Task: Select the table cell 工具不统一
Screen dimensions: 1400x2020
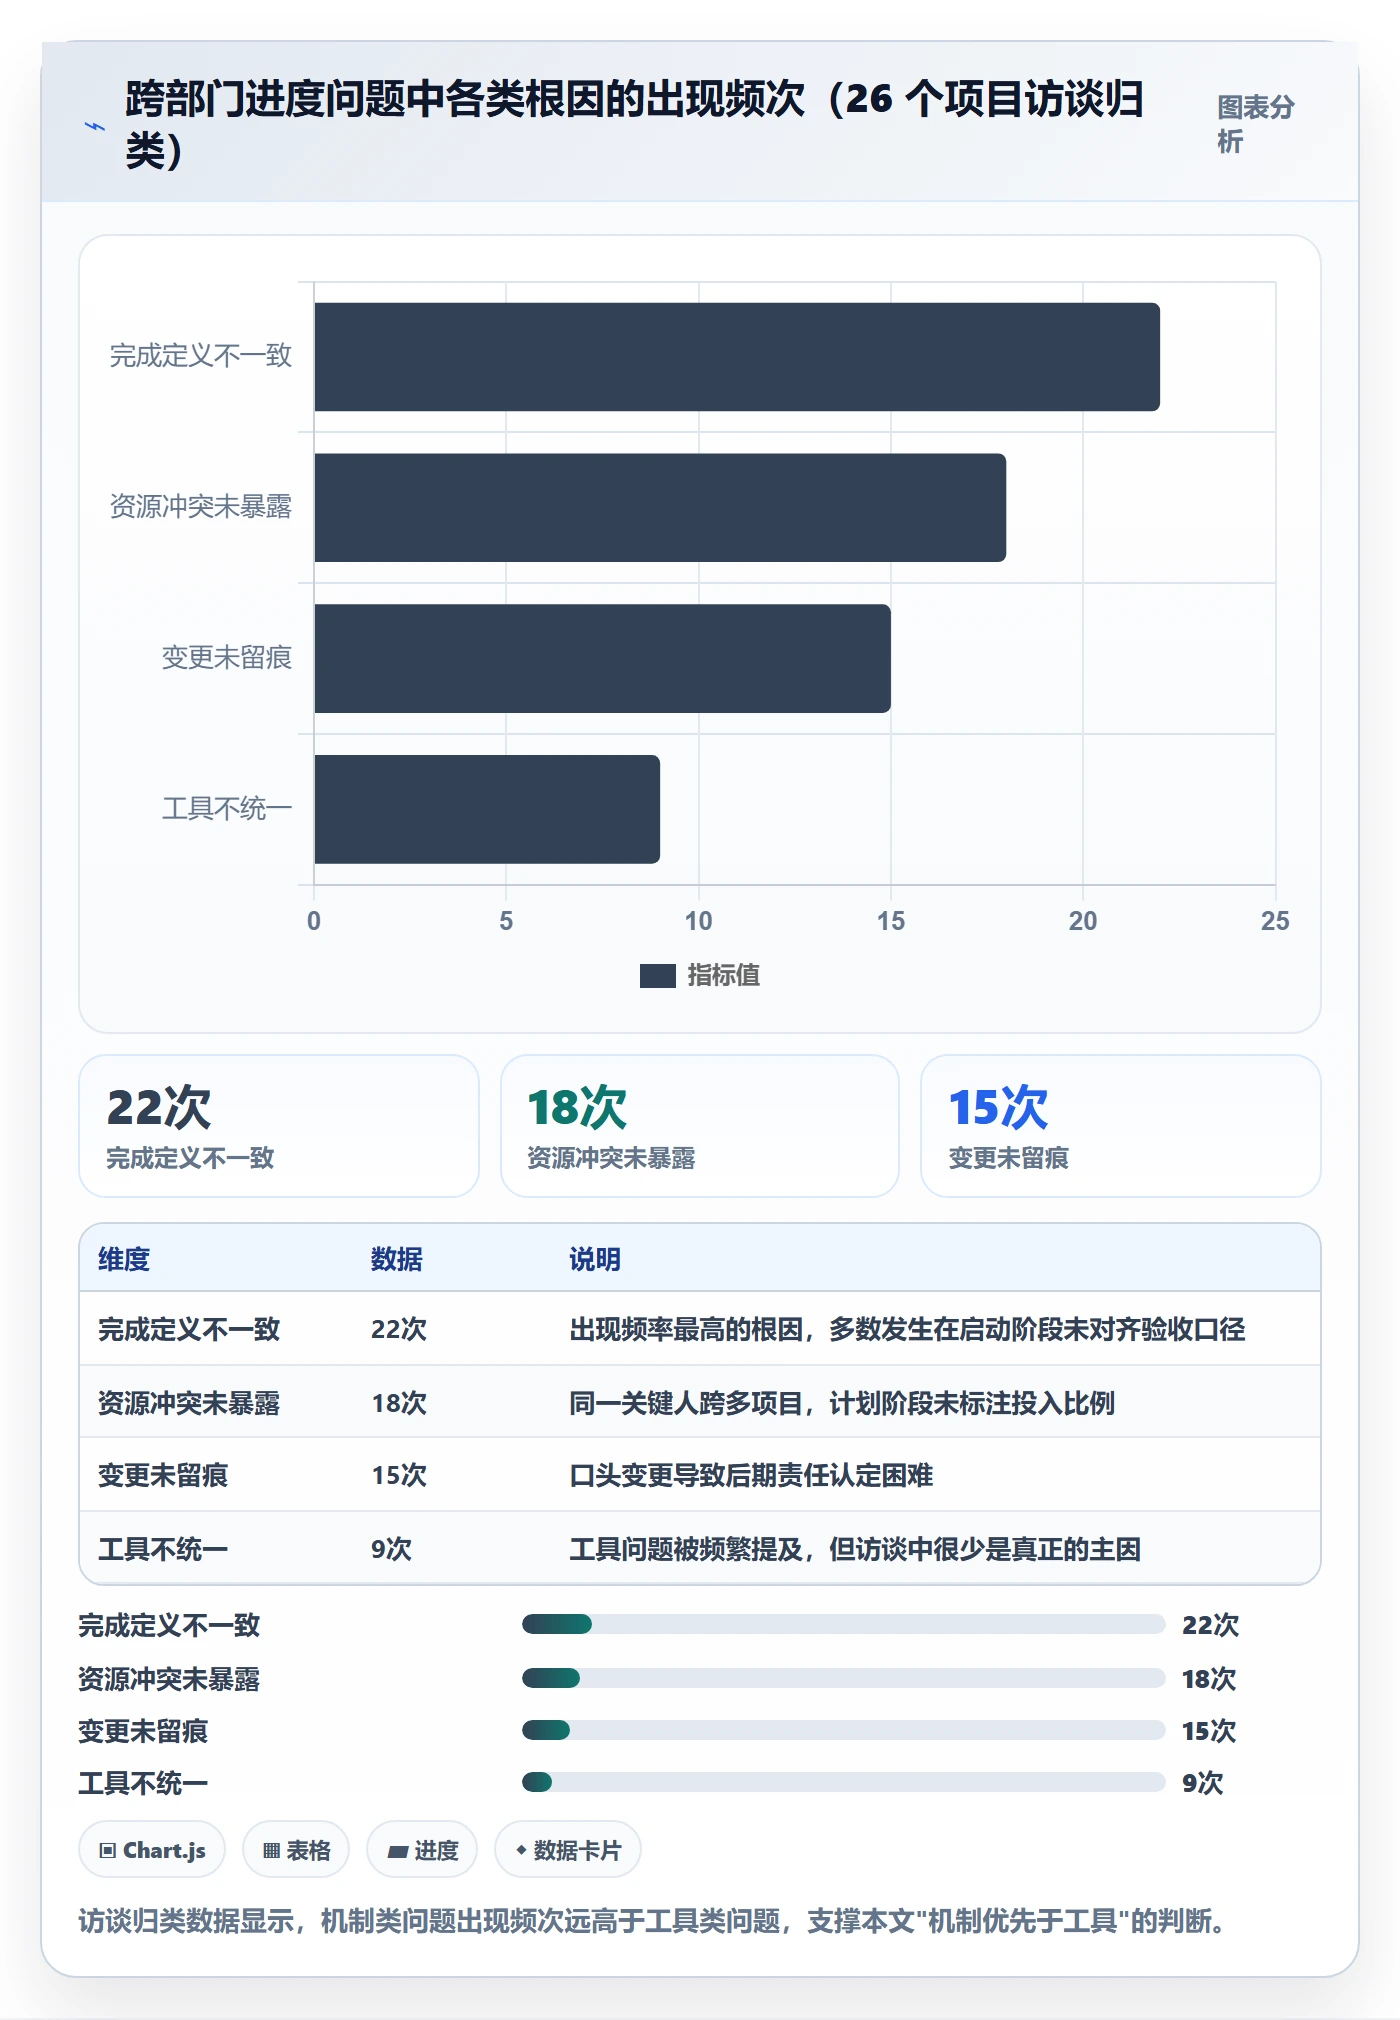Action: [163, 1549]
